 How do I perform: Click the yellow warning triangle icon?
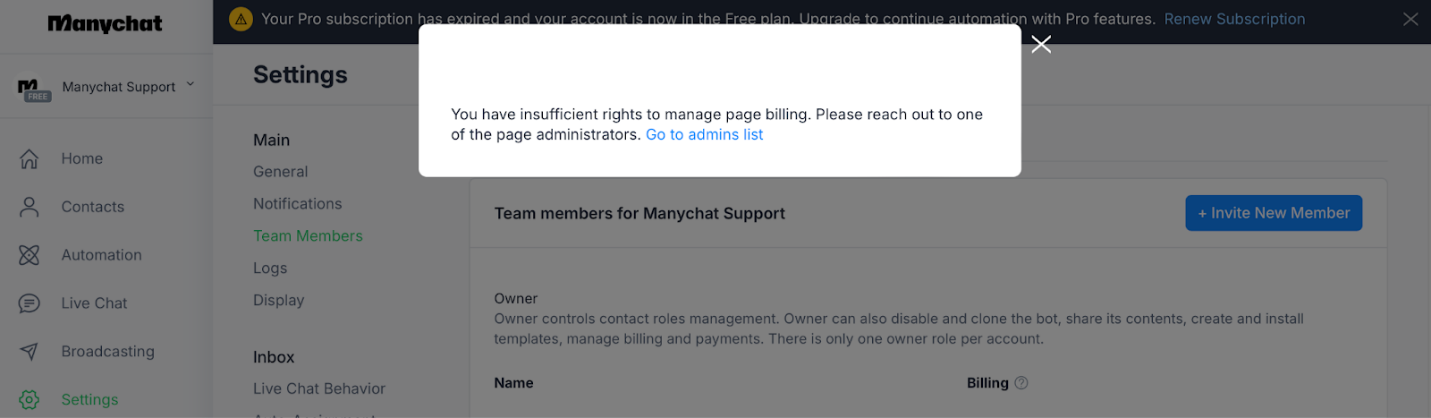(240, 19)
